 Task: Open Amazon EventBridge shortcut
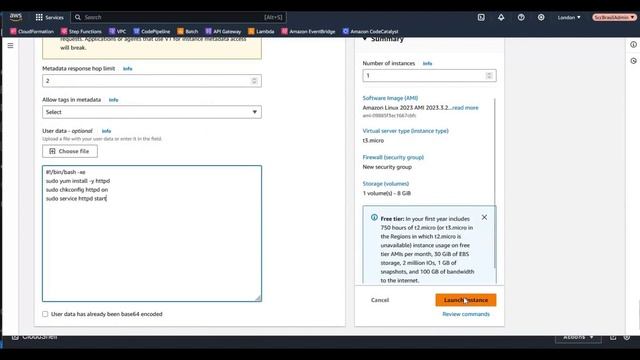[x=308, y=31]
